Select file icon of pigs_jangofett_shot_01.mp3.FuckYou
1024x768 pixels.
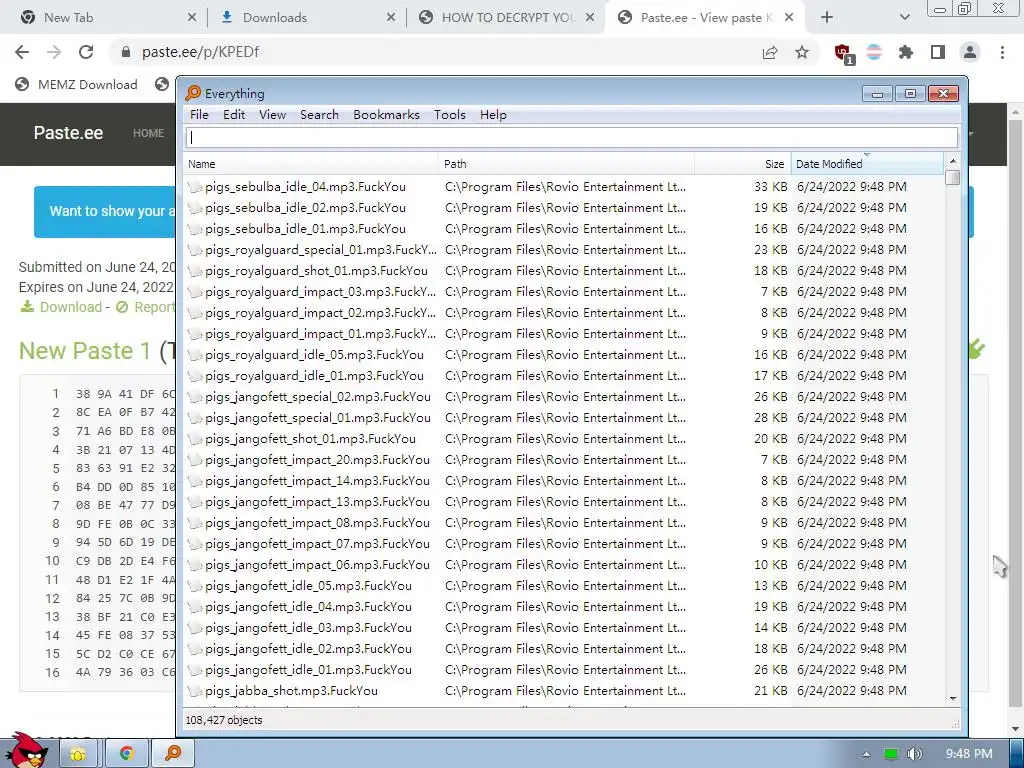pos(195,439)
